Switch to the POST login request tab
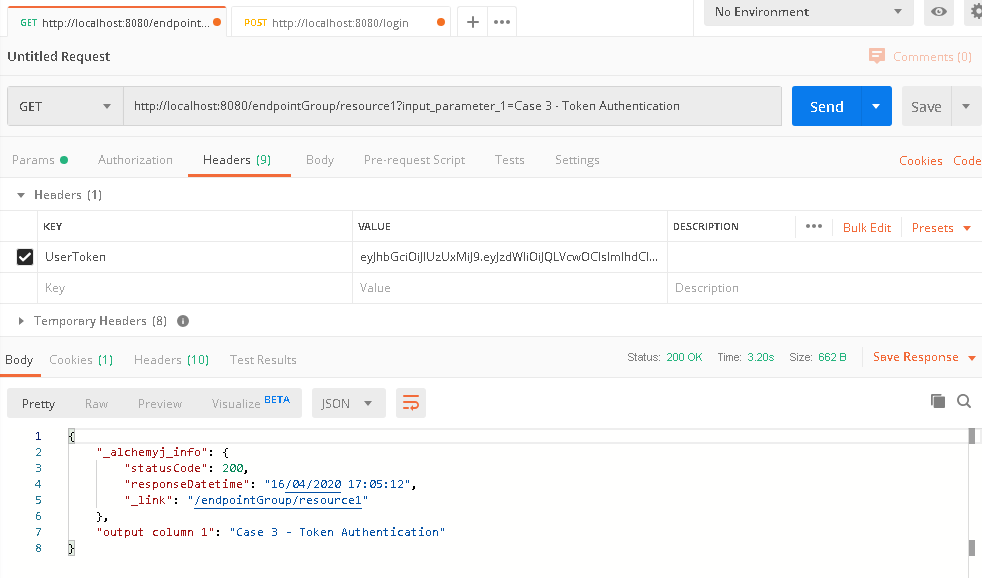982x578 pixels. point(340,22)
